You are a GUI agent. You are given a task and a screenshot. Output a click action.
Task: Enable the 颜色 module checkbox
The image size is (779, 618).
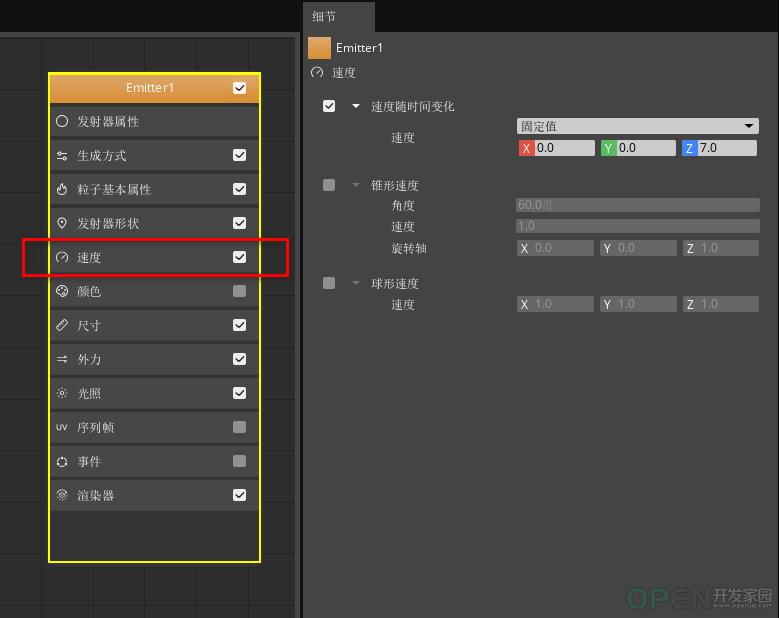coord(239,291)
